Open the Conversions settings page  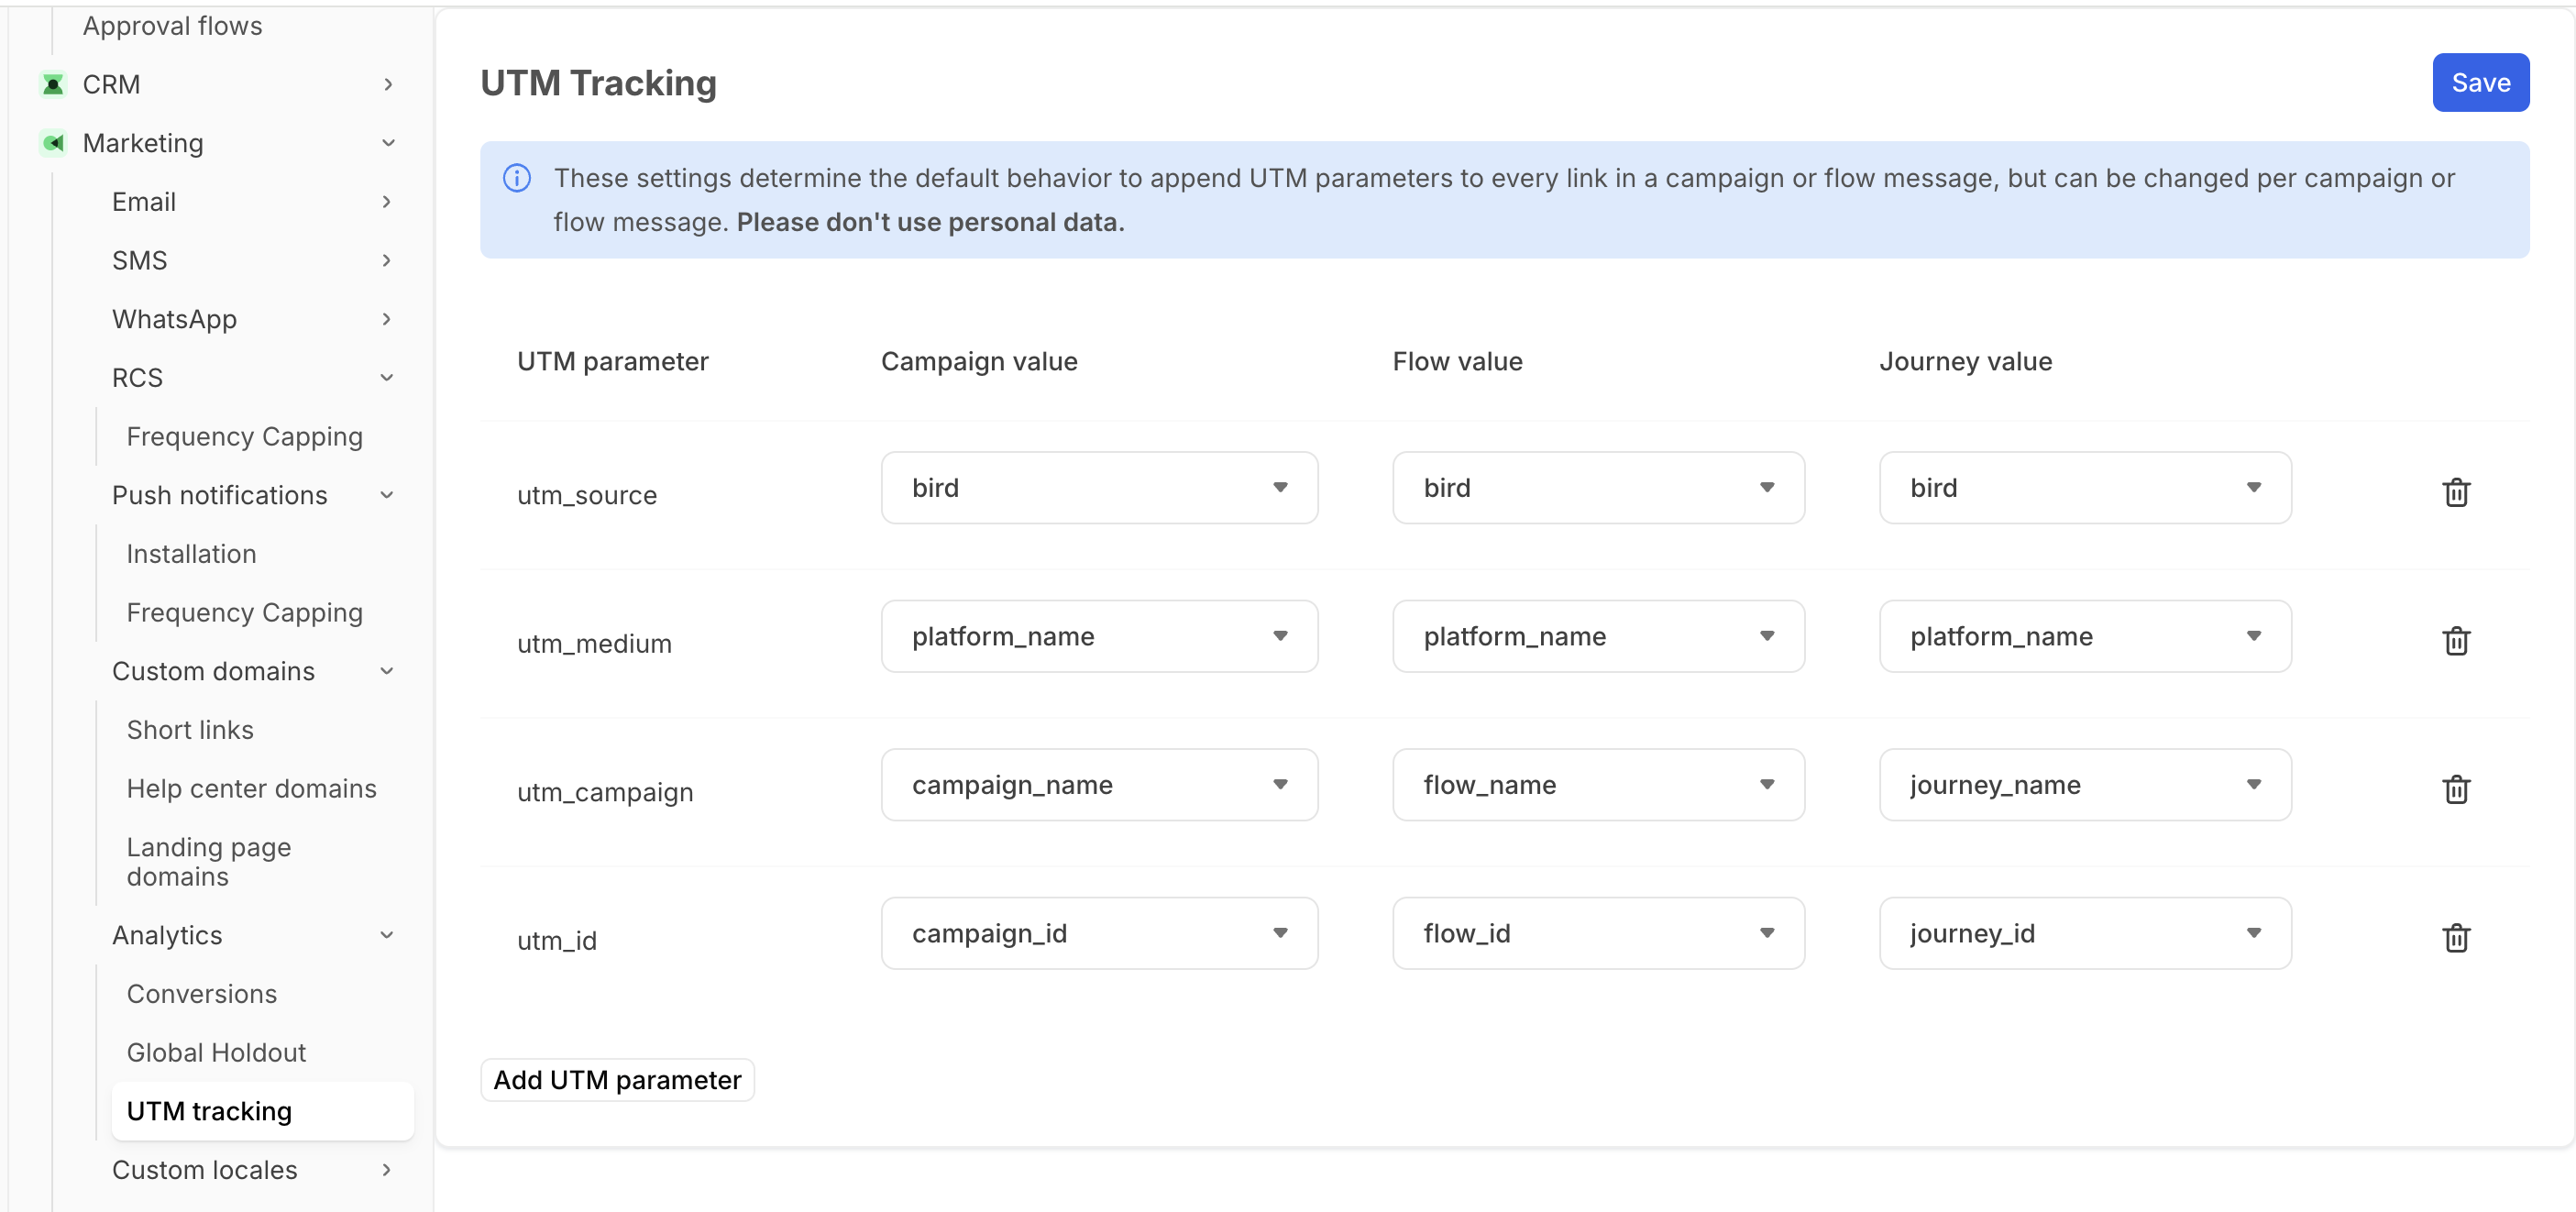202,993
